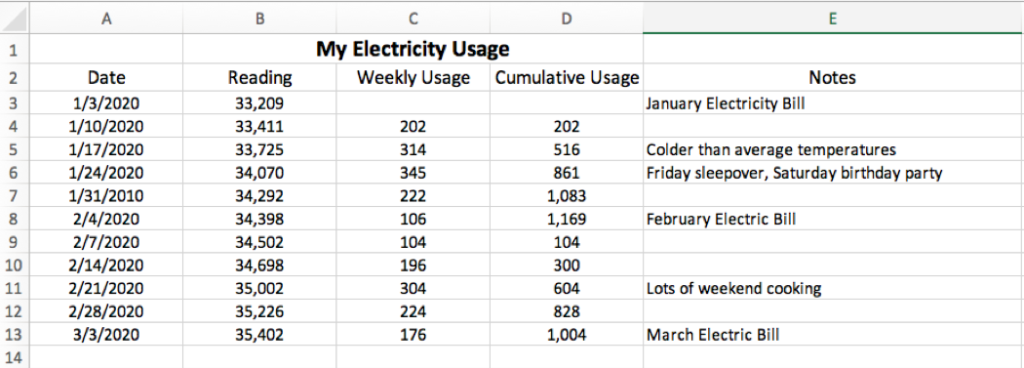Select the date cell 1/3/2020
This screenshot has width=1024, height=368.
tap(106, 103)
